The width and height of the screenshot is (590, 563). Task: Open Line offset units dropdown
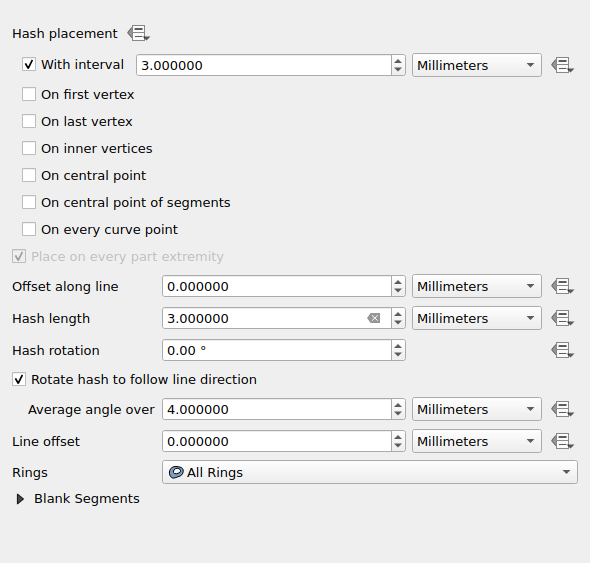pyautogui.click(x=477, y=441)
